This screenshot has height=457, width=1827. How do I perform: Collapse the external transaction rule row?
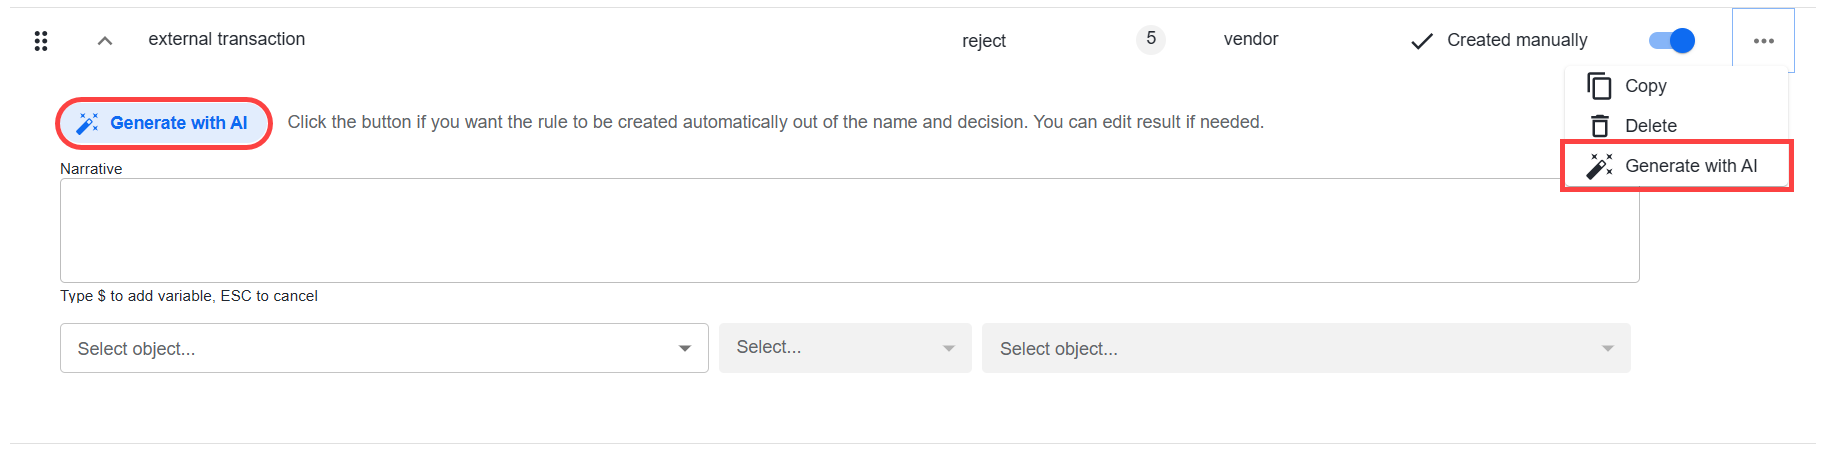tap(104, 41)
